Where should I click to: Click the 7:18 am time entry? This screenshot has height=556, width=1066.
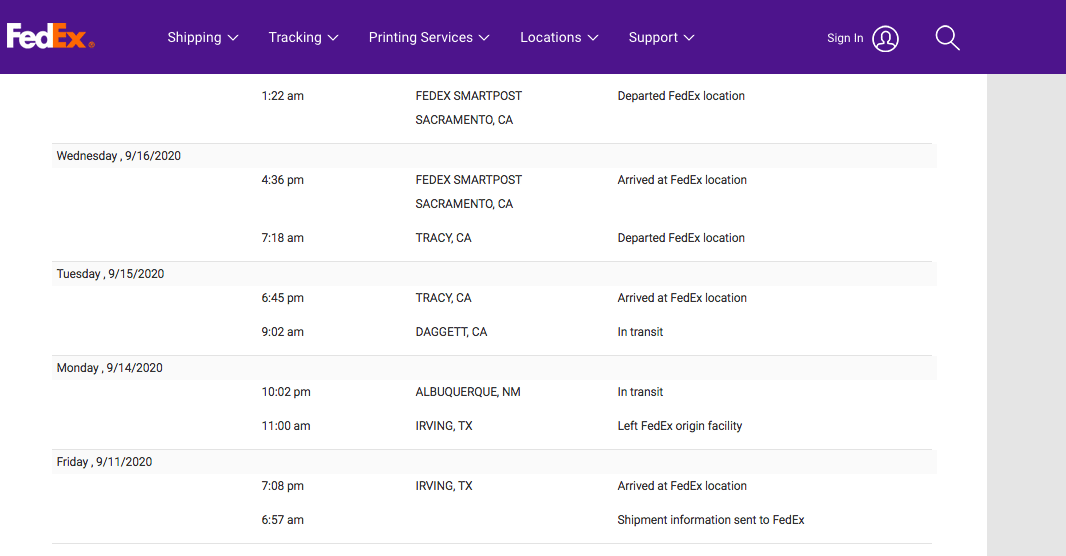(x=283, y=238)
